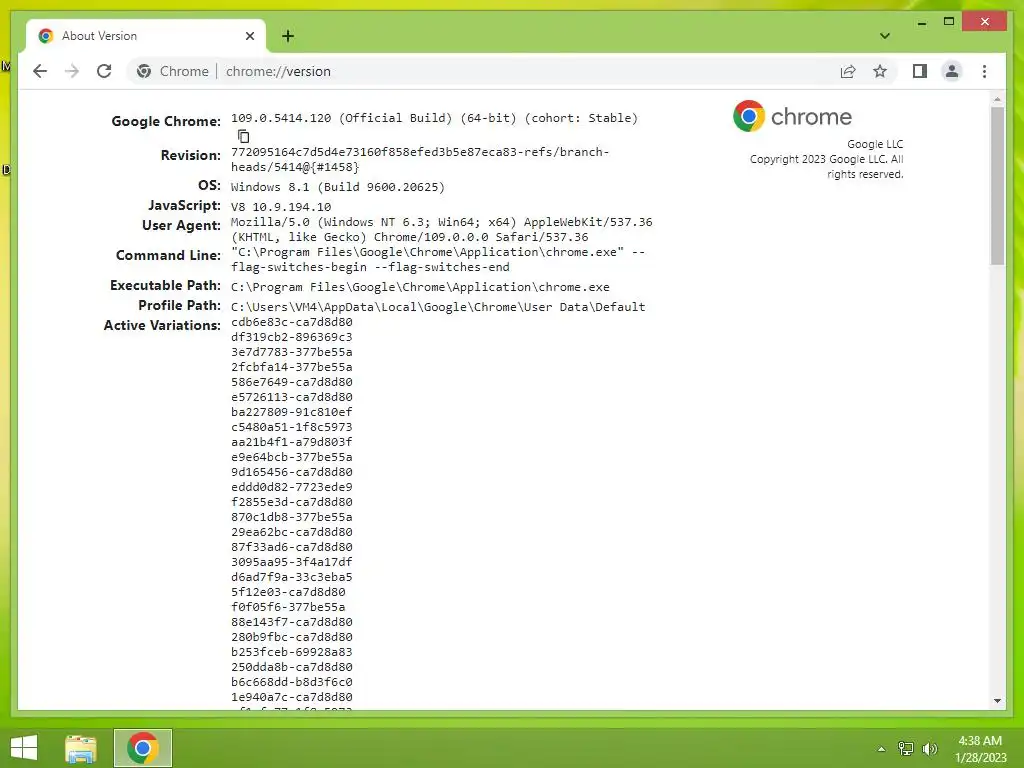Screen dimensions: 1024x768
Task: Maximize the Chrome window
Action: [949, 22]
